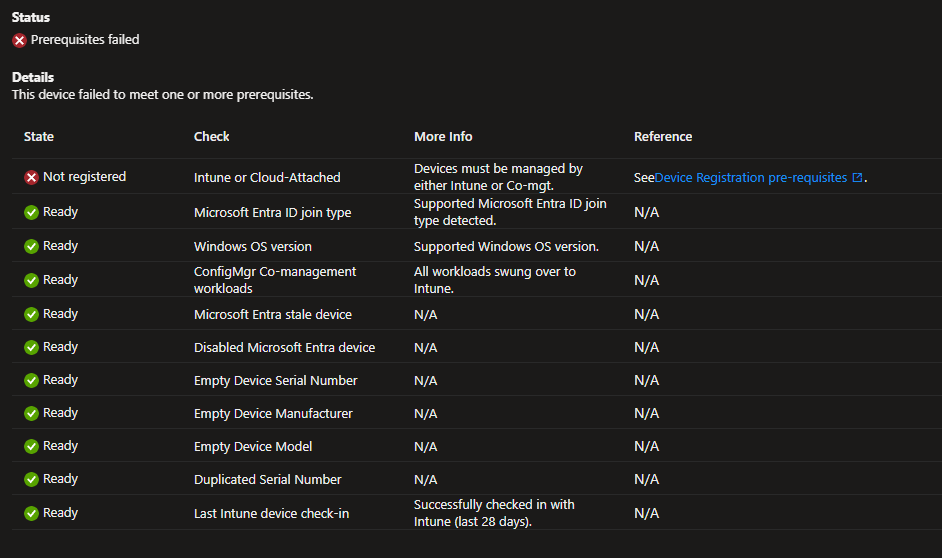Click 'This device failed to meet' description text
Viewport: 942px width, 558px height.
pyautogui.click(x=163, y=95)
